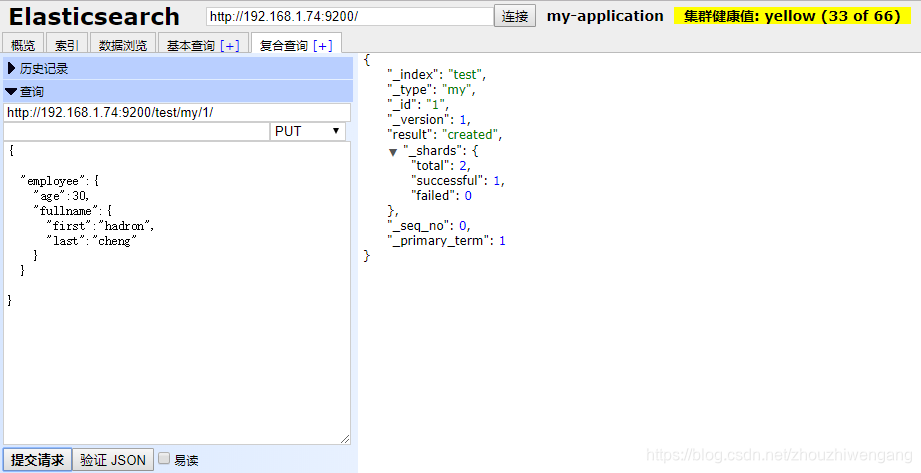Click the "_type": "my" response line

click(431, 89)
